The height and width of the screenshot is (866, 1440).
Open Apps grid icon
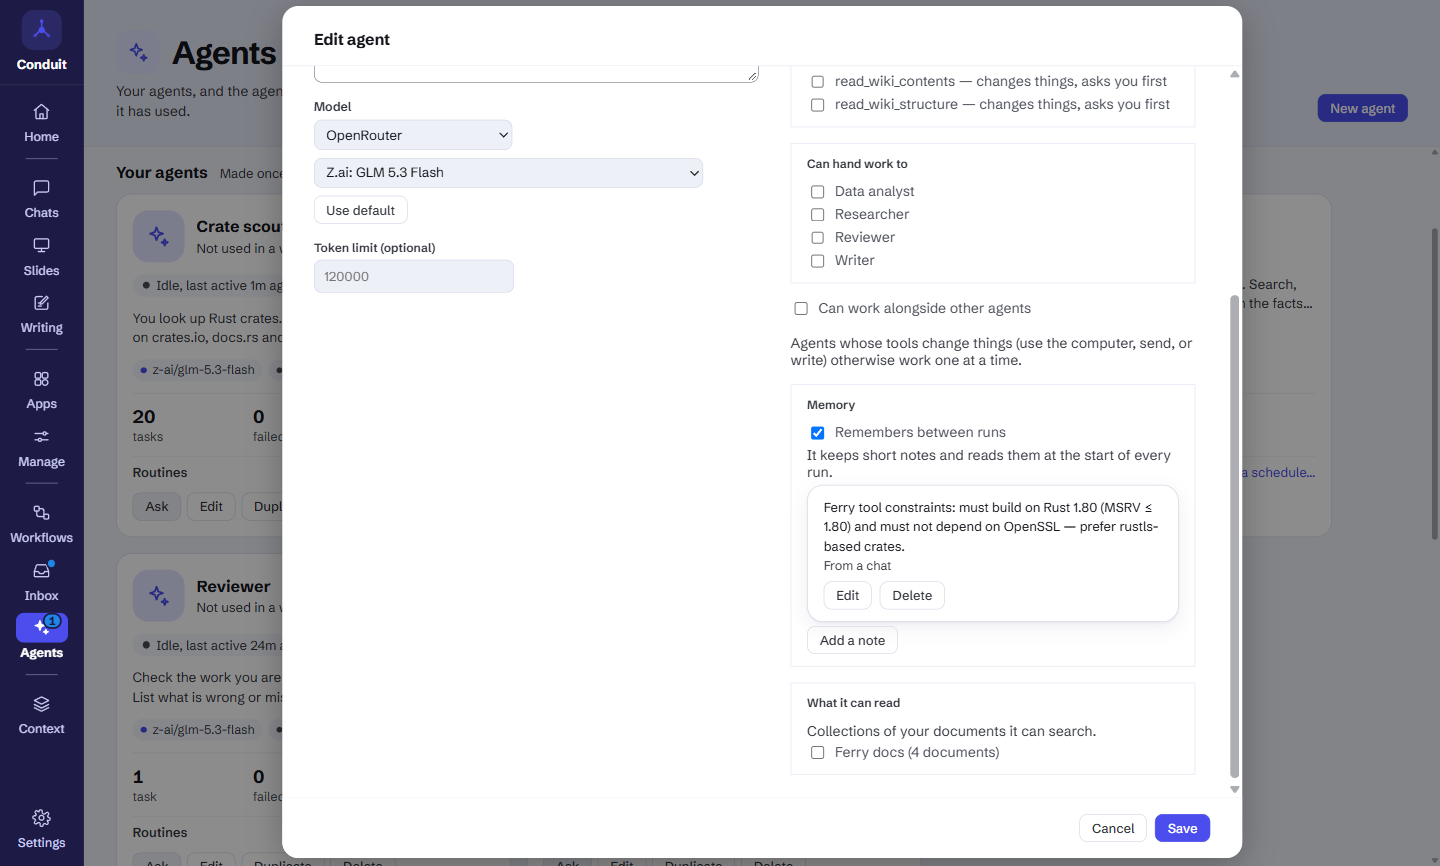41,379
